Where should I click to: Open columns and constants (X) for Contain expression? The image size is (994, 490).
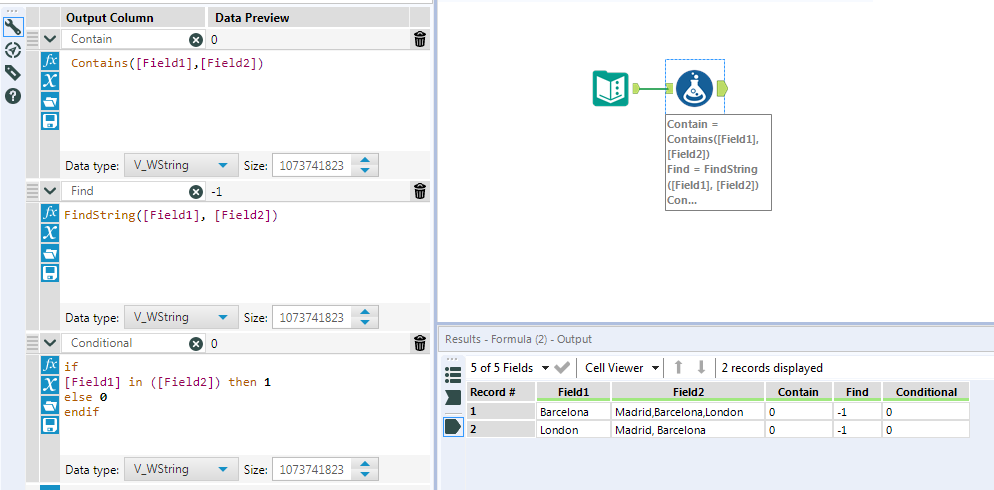click(50, 81)
